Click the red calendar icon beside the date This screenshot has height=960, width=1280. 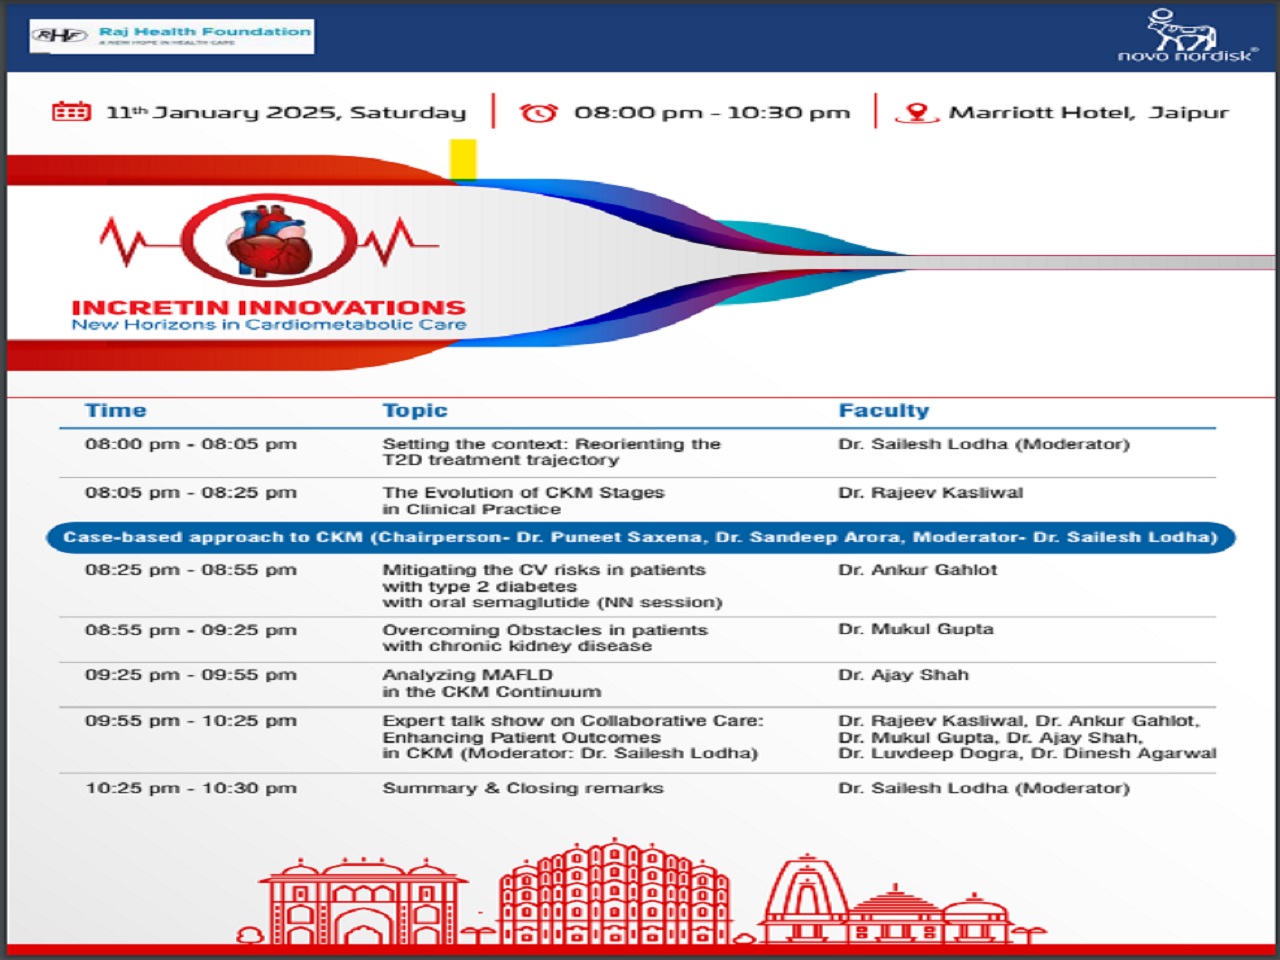71,112
